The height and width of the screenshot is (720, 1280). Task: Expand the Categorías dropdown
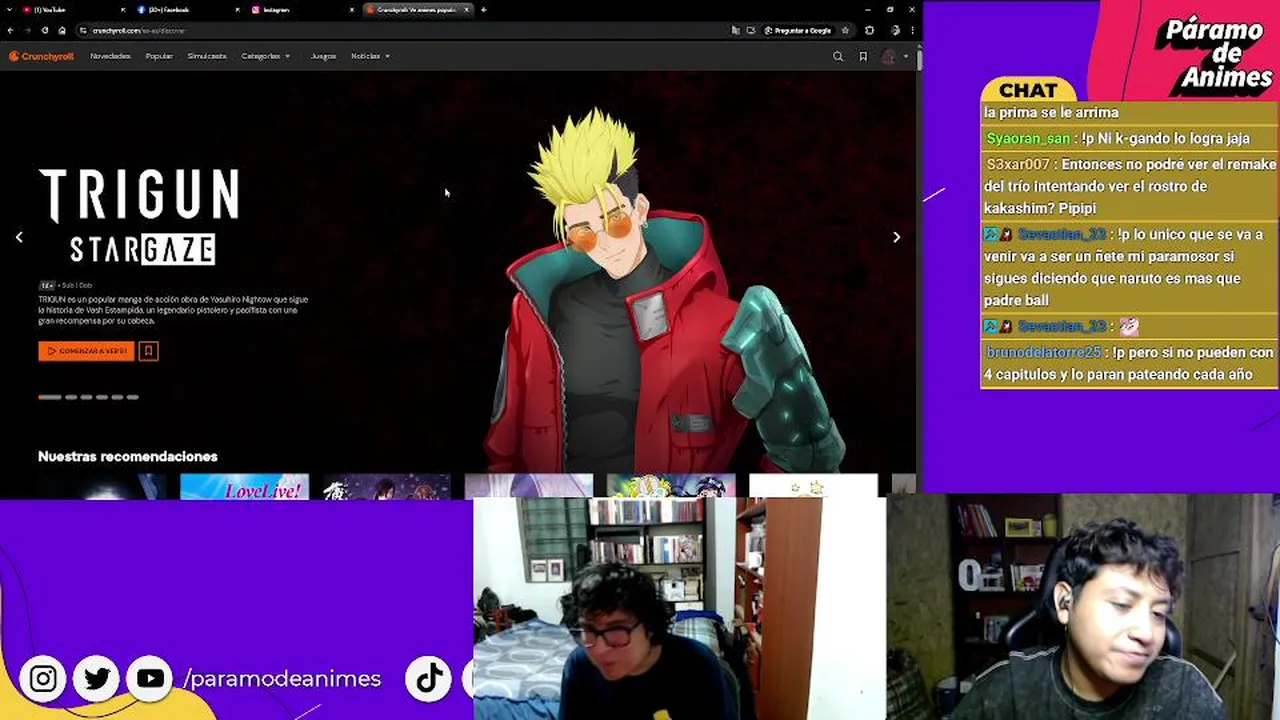point(266,56)
